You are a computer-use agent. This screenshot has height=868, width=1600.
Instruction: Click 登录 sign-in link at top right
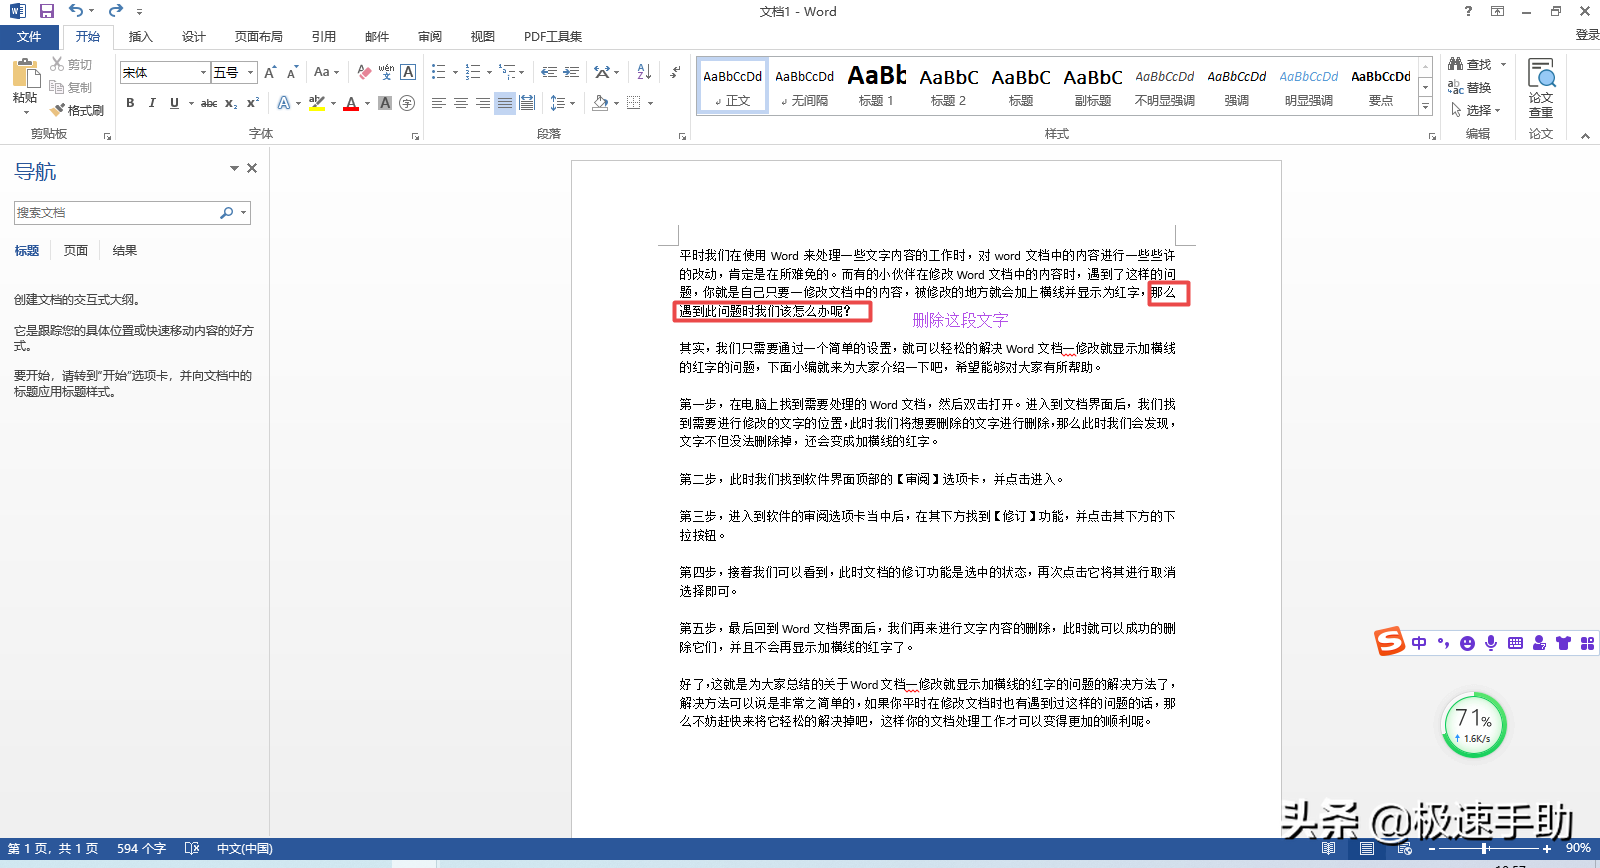coord(1587,34)
